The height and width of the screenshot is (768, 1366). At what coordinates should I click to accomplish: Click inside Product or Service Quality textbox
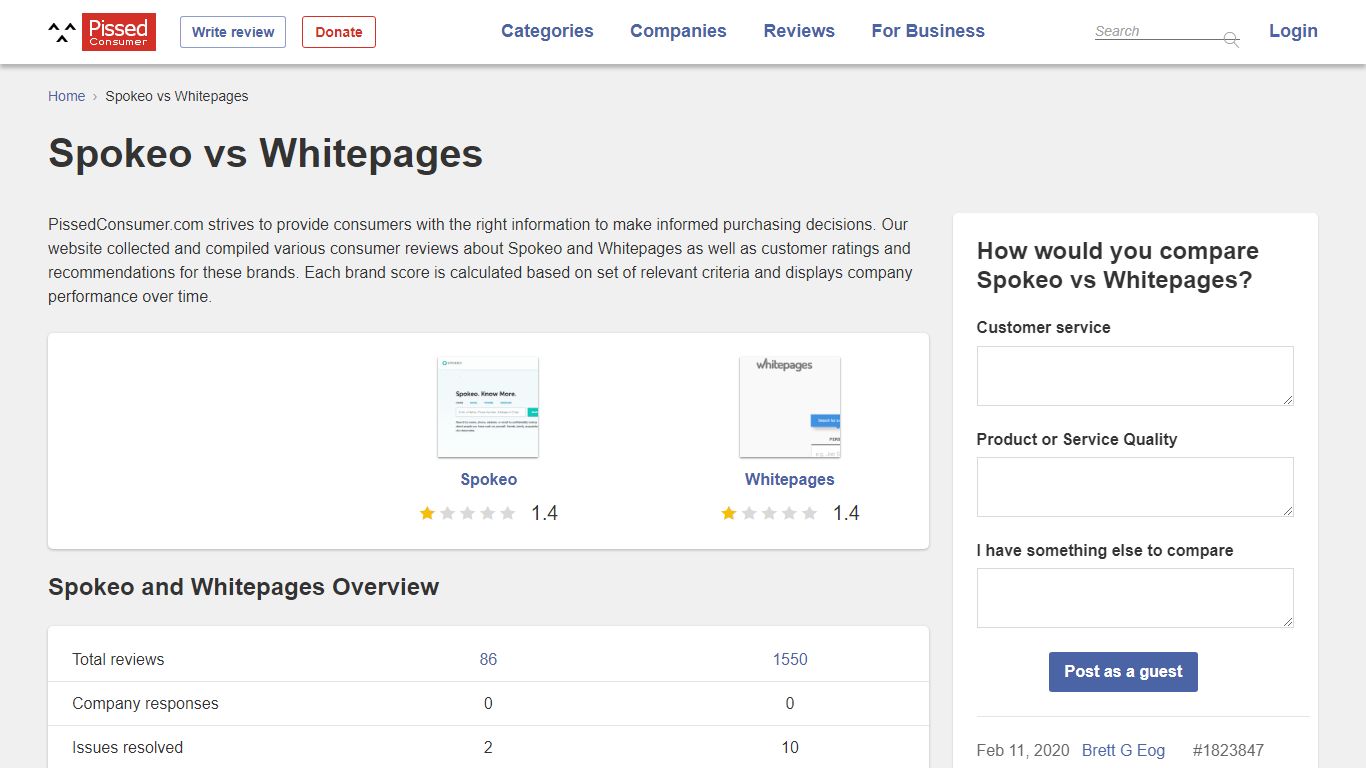tap(1135, 487)
